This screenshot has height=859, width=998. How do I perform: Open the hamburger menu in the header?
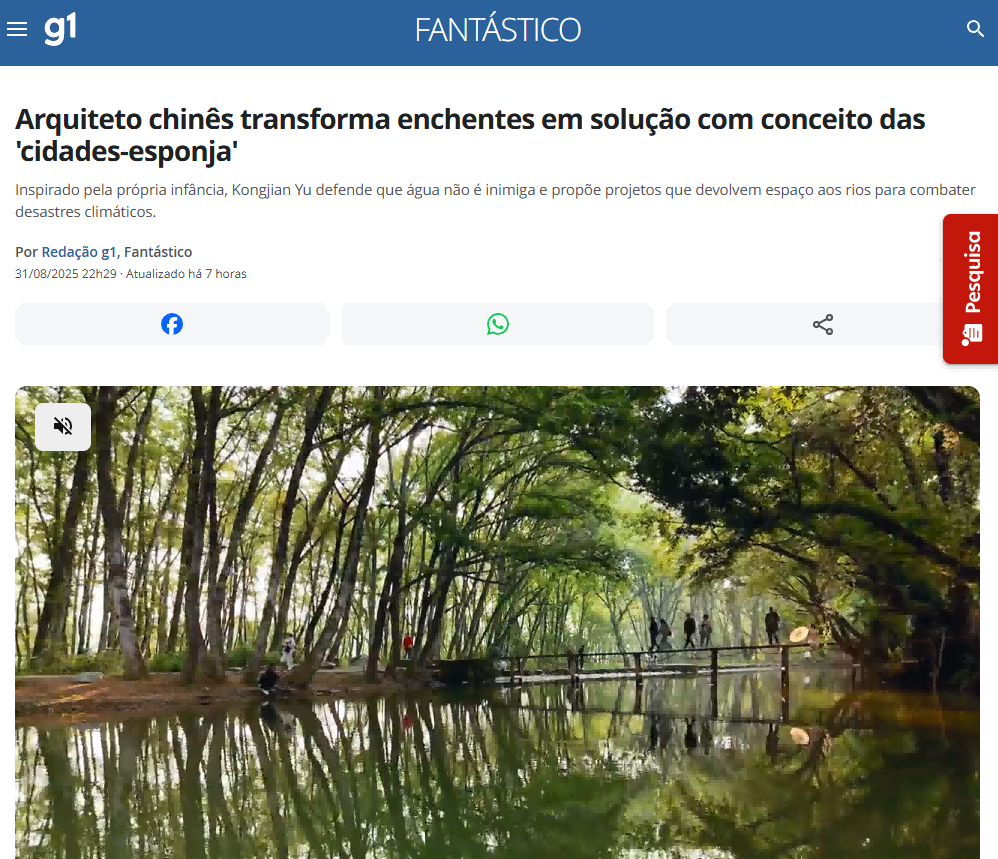coord(17,29)
